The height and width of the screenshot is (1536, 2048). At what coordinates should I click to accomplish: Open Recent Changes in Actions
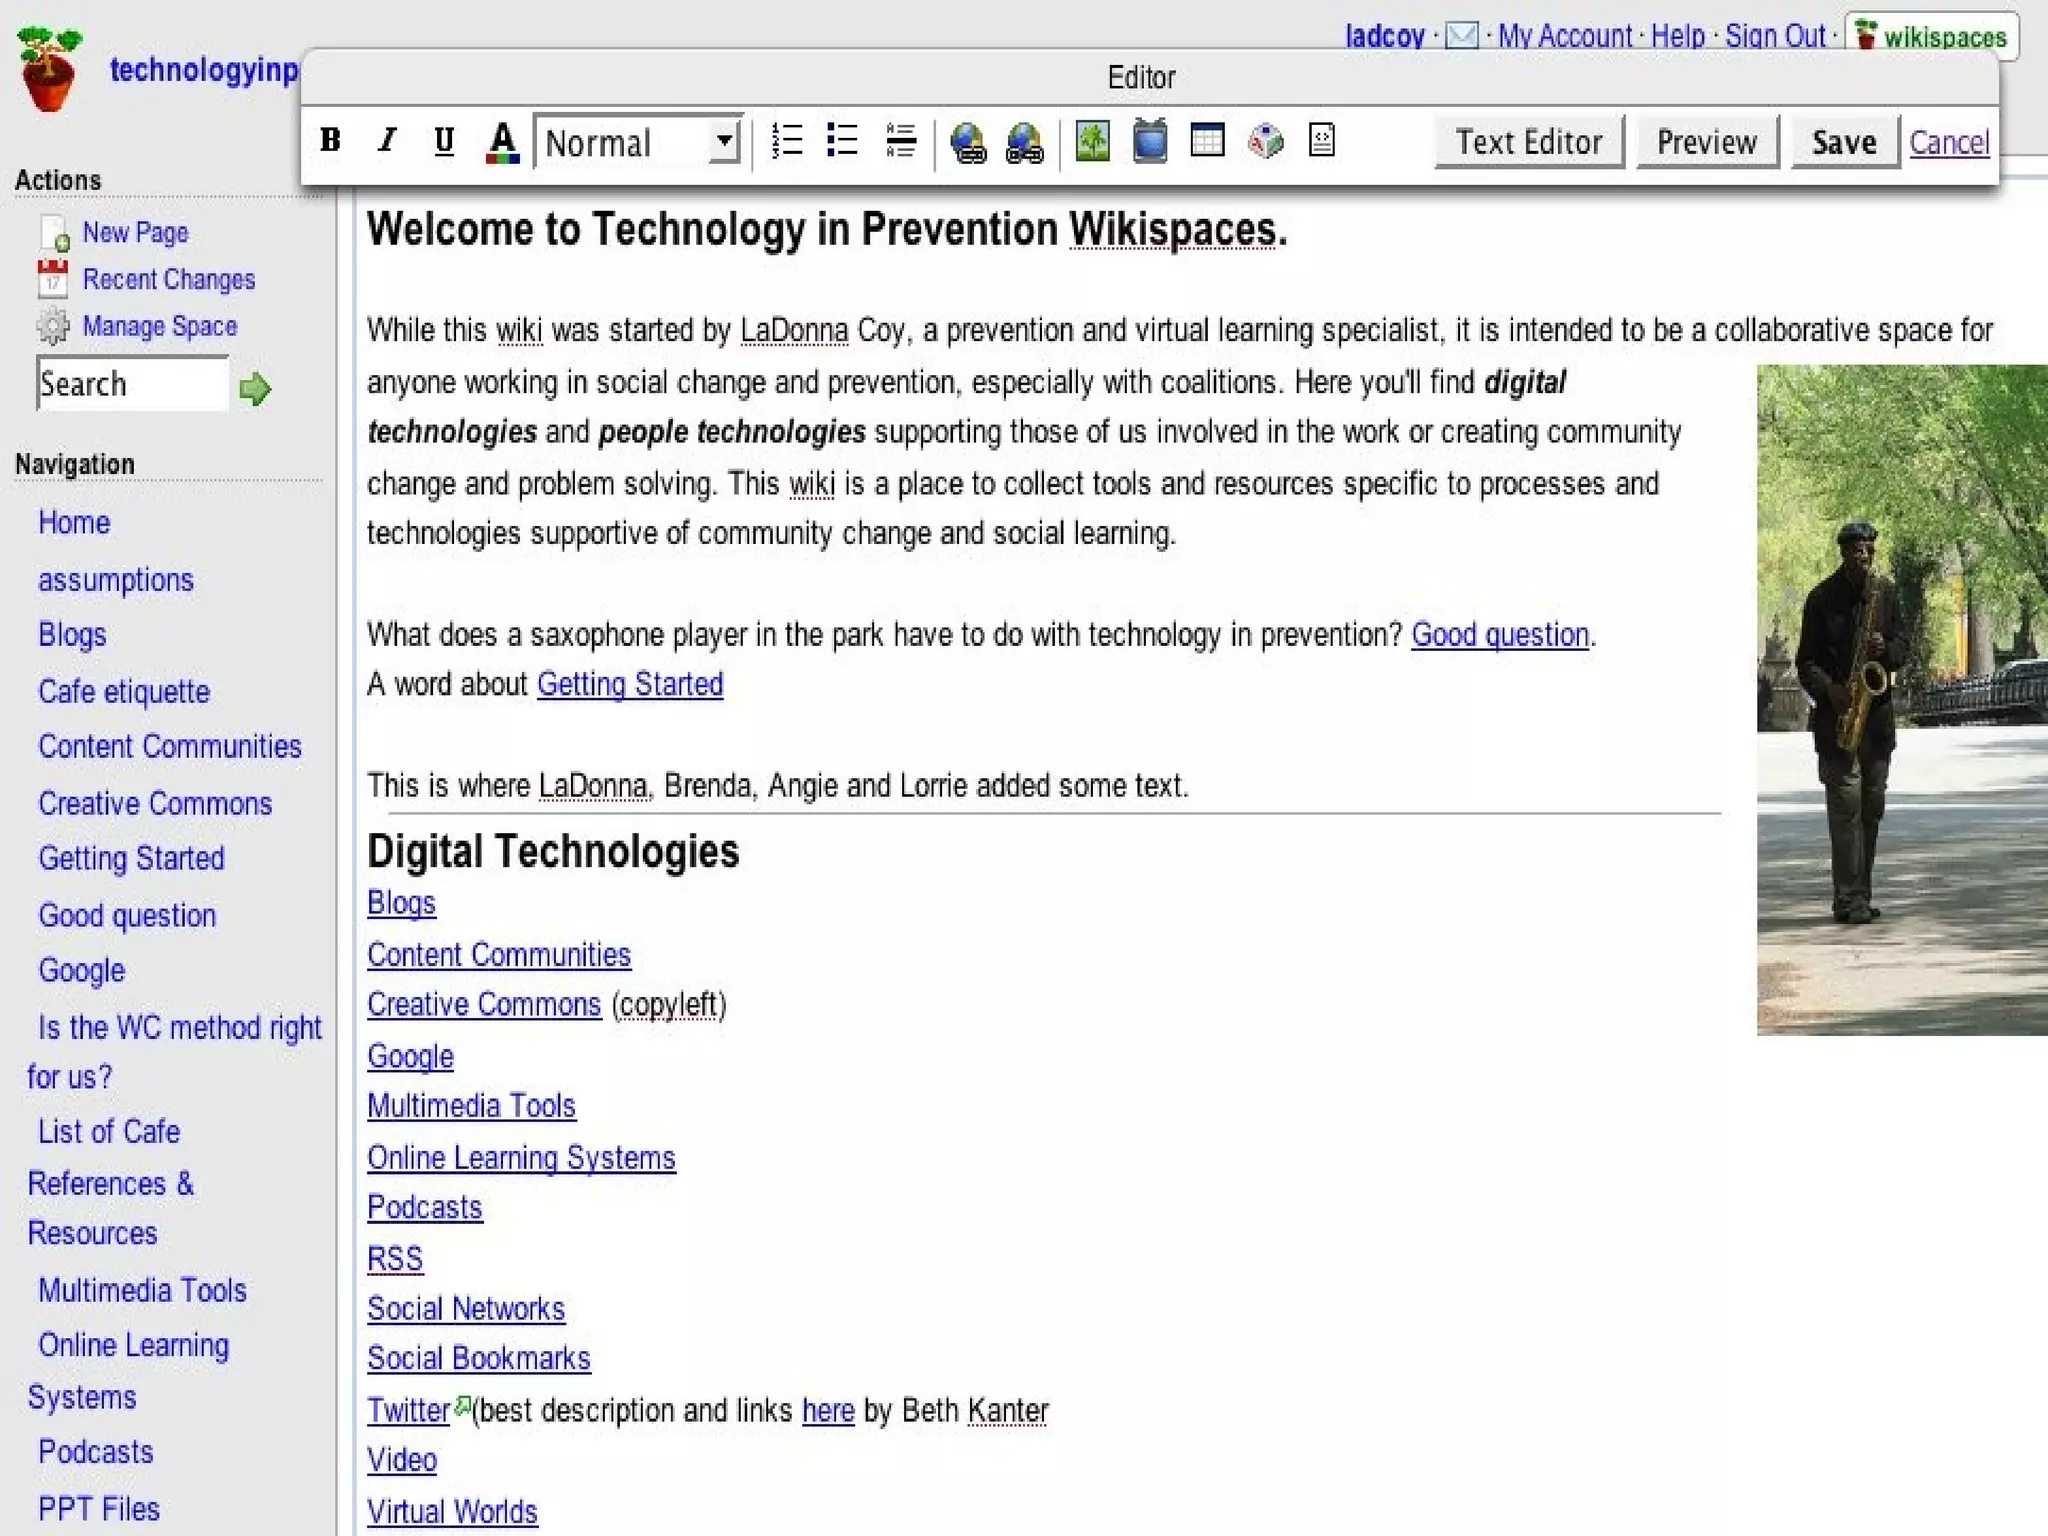tap(168, 279)
